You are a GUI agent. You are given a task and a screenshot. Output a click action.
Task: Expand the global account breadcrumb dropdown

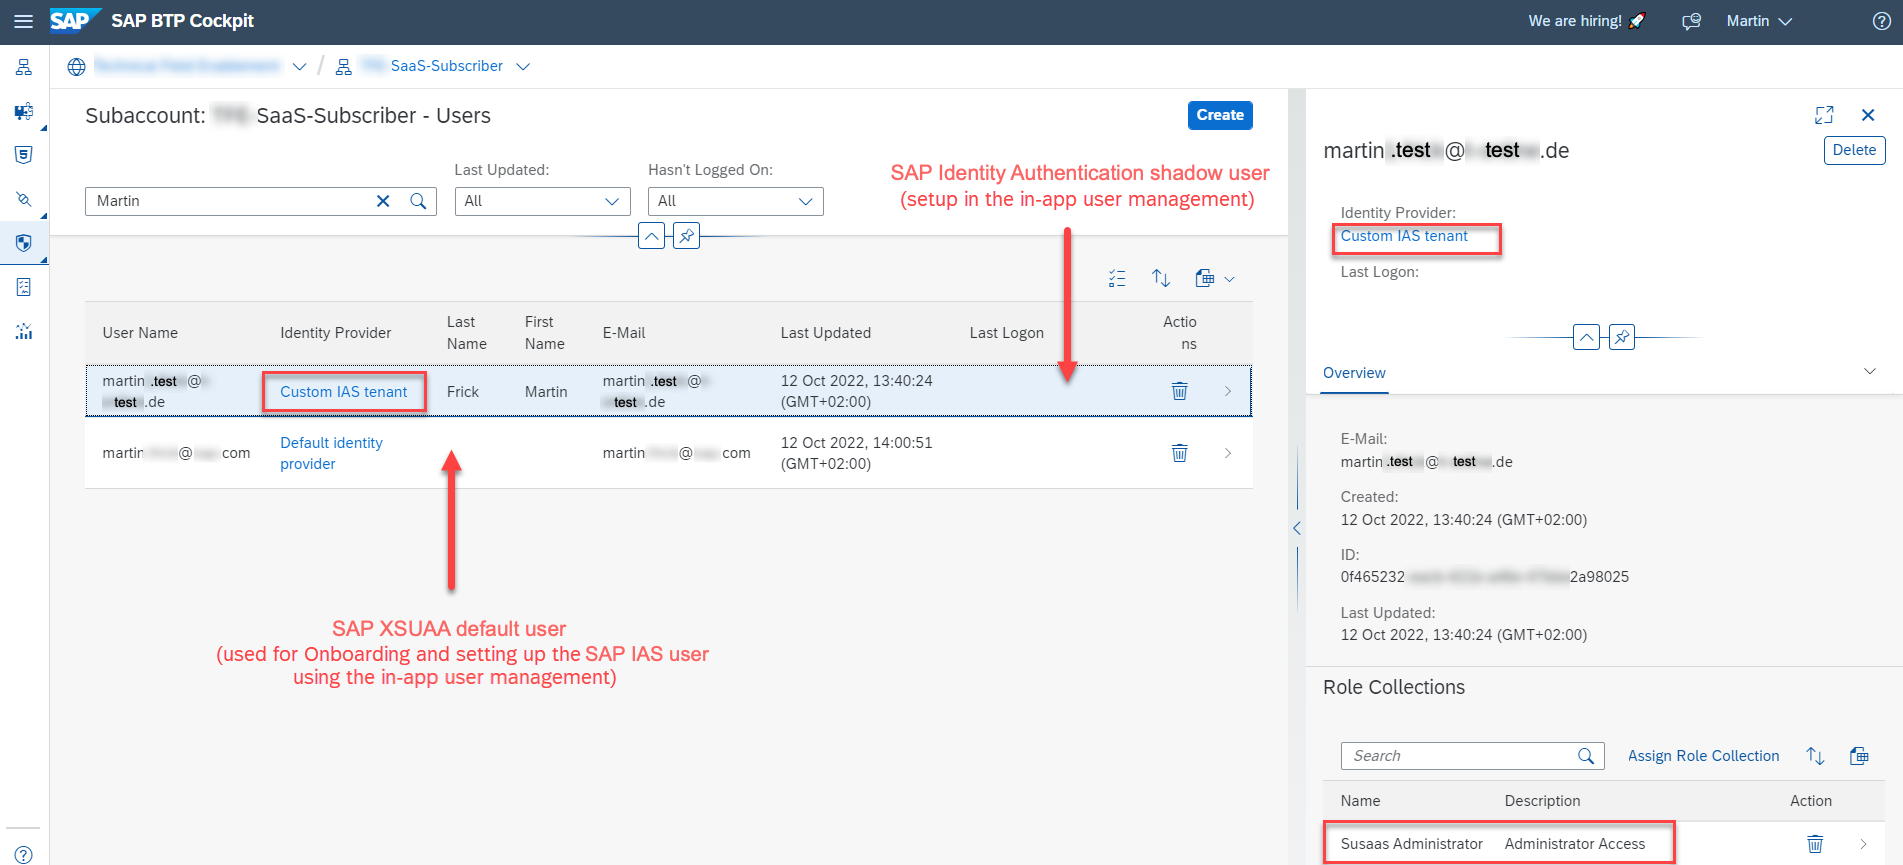pos(299,67)
